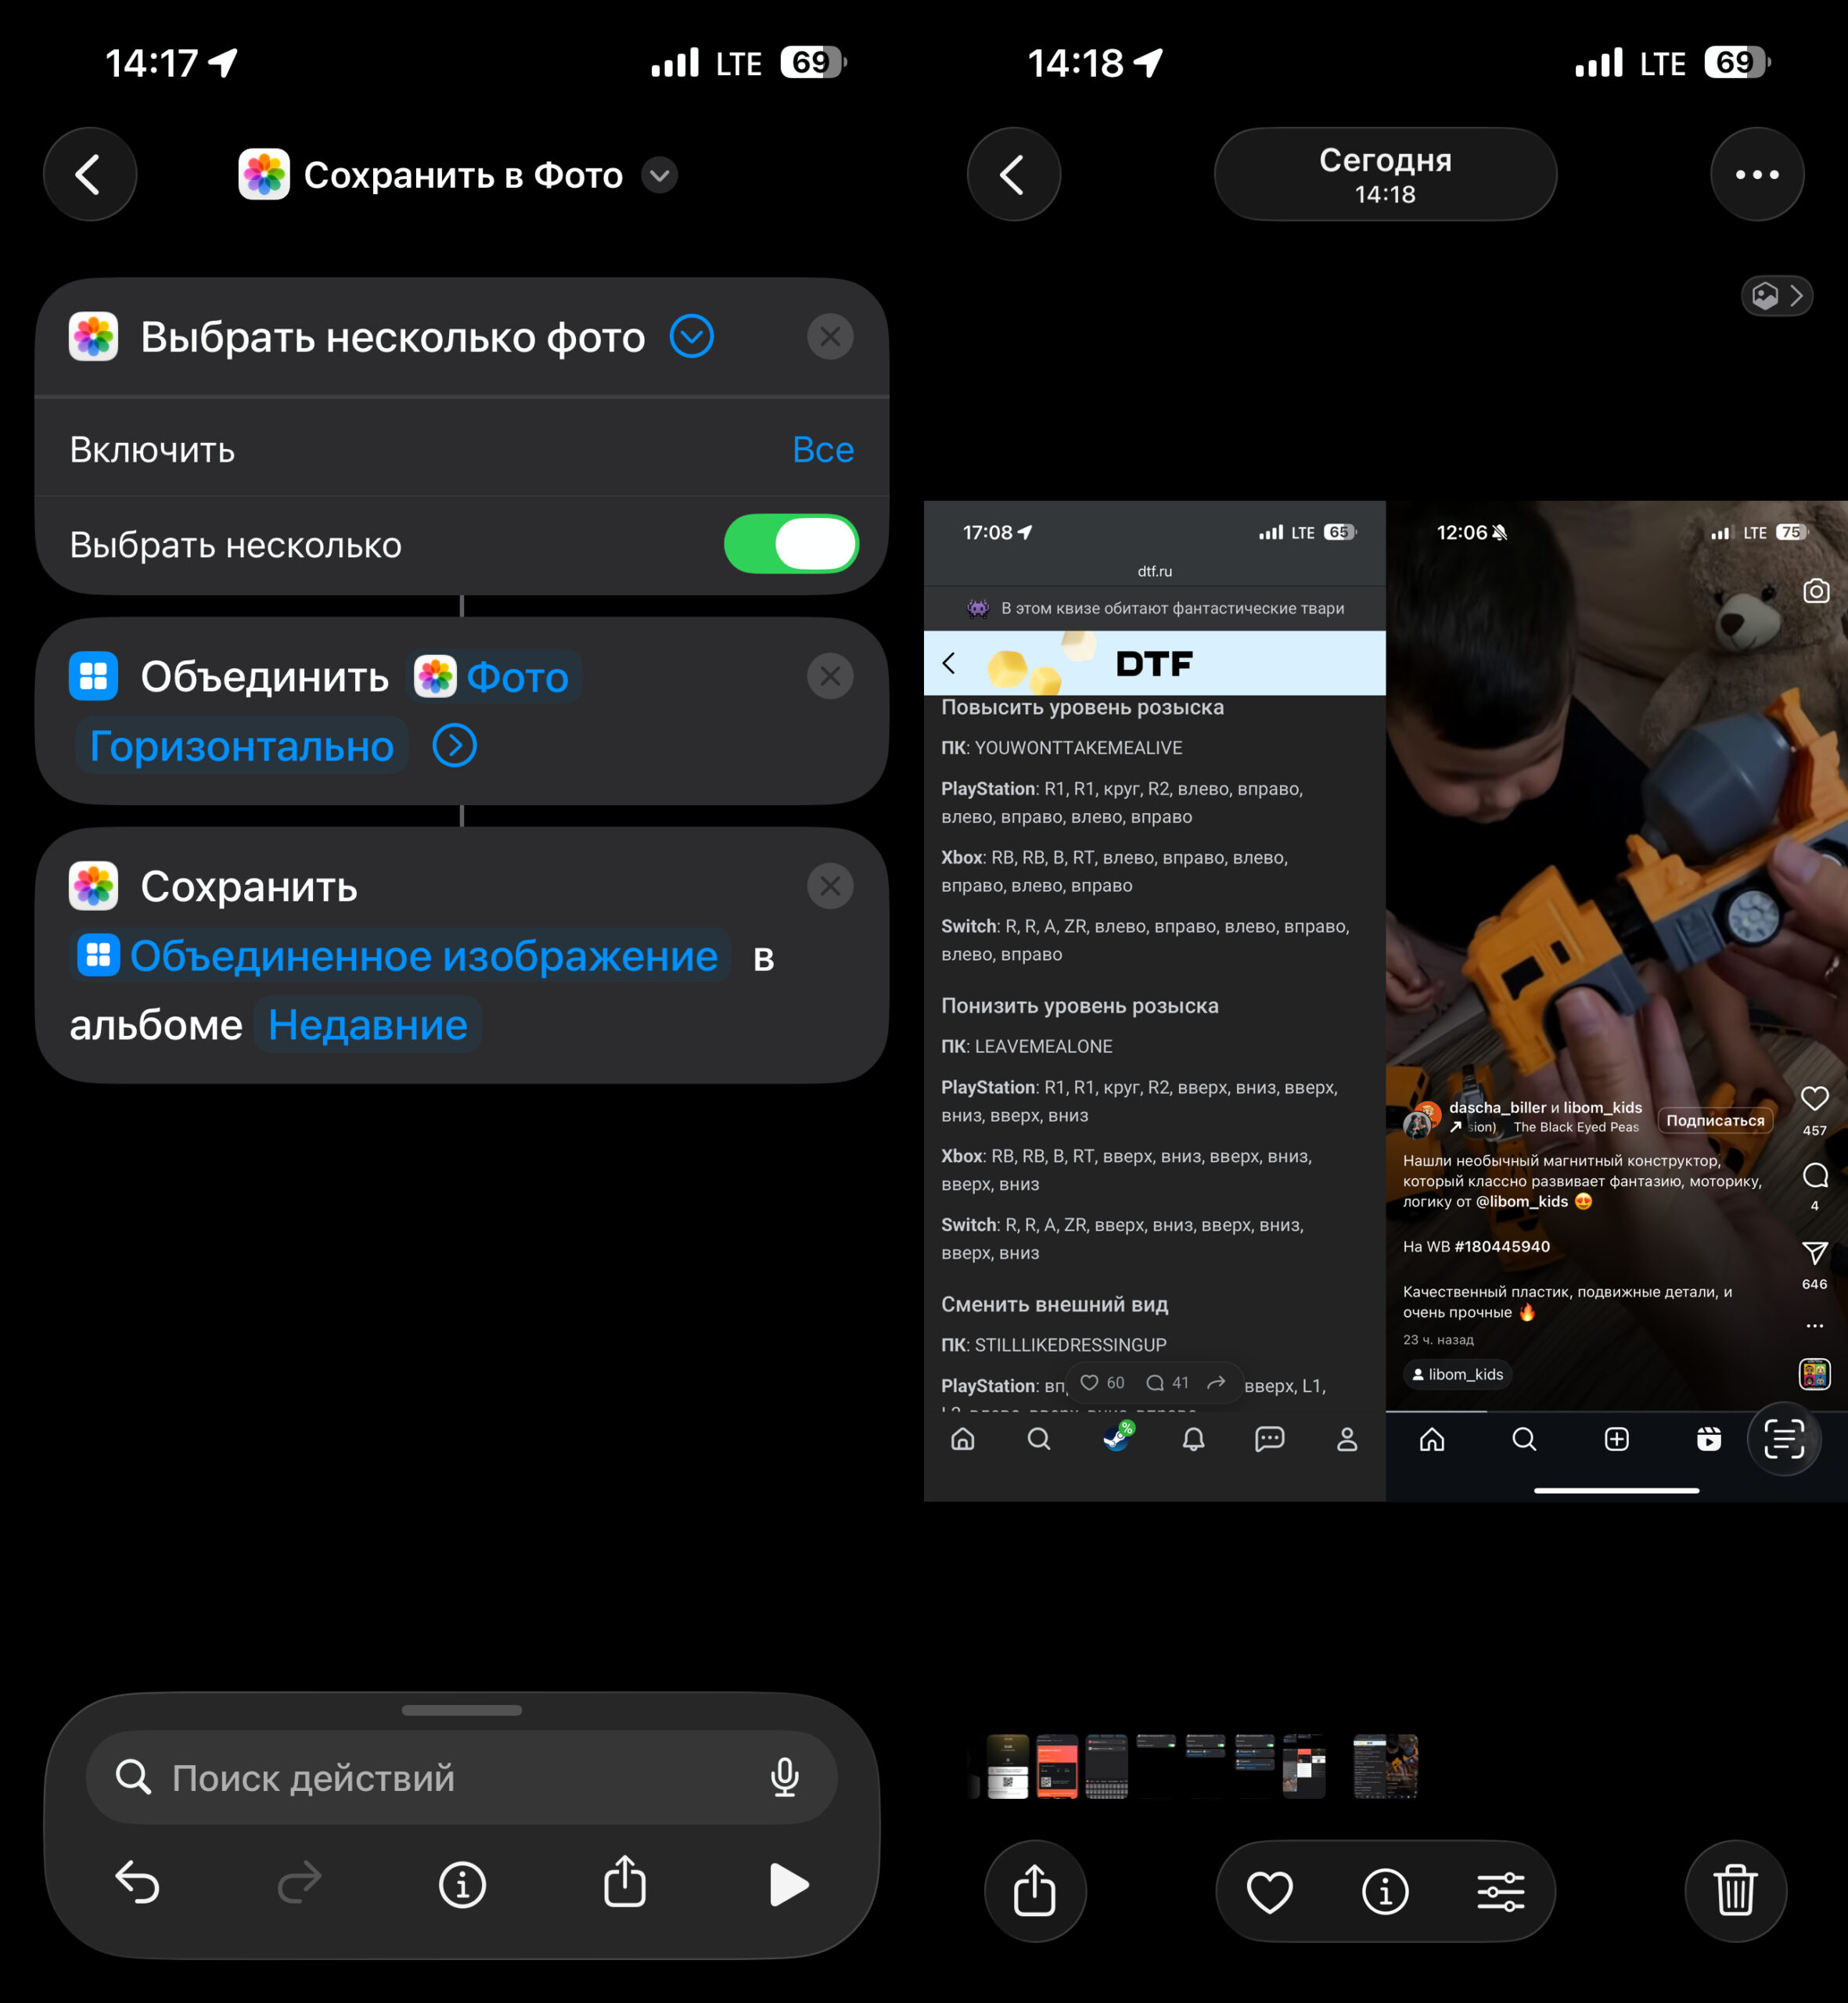The height and width of the screenshot is (2003, 1848).
Task: Tap Все next to Включить
Action: click(822, 449)
